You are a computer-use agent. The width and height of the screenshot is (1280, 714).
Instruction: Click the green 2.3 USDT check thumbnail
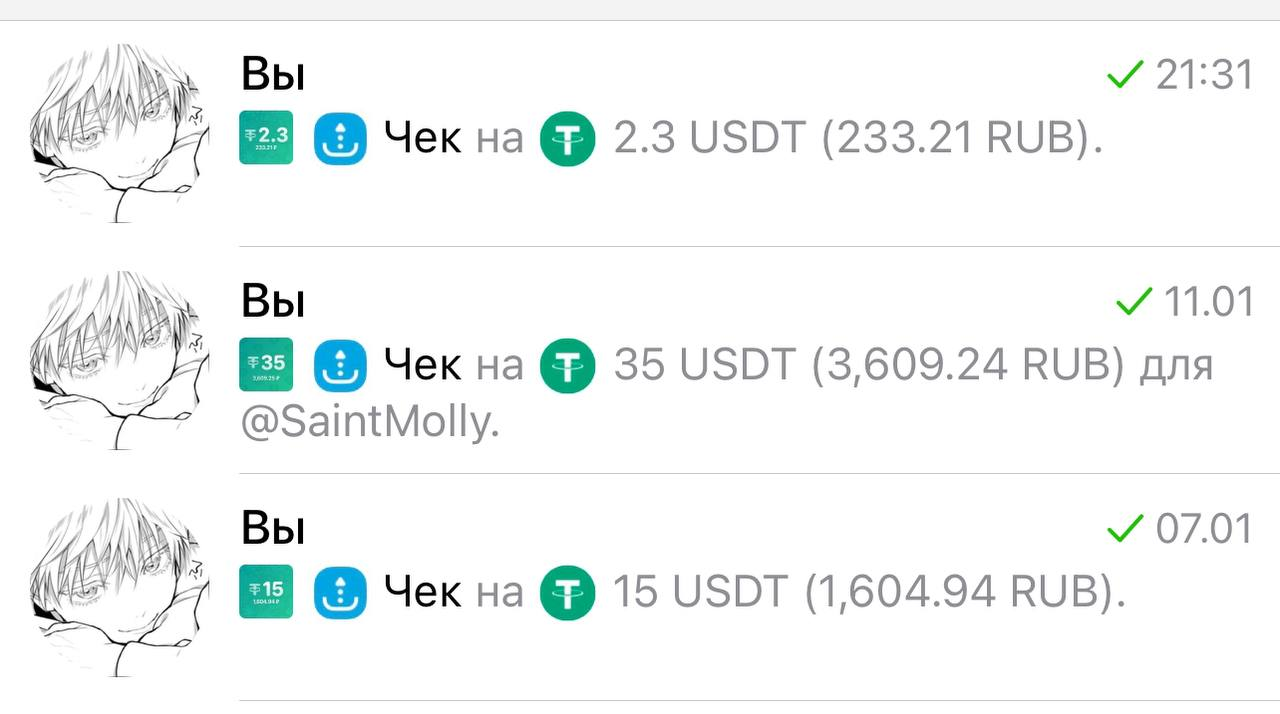(266, 137)
